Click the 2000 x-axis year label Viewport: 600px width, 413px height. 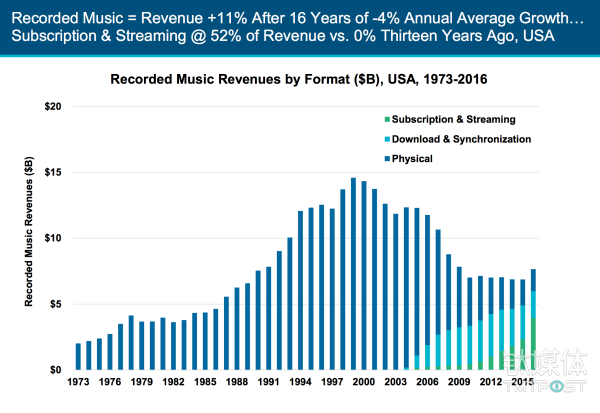click(x=364, y=382)
